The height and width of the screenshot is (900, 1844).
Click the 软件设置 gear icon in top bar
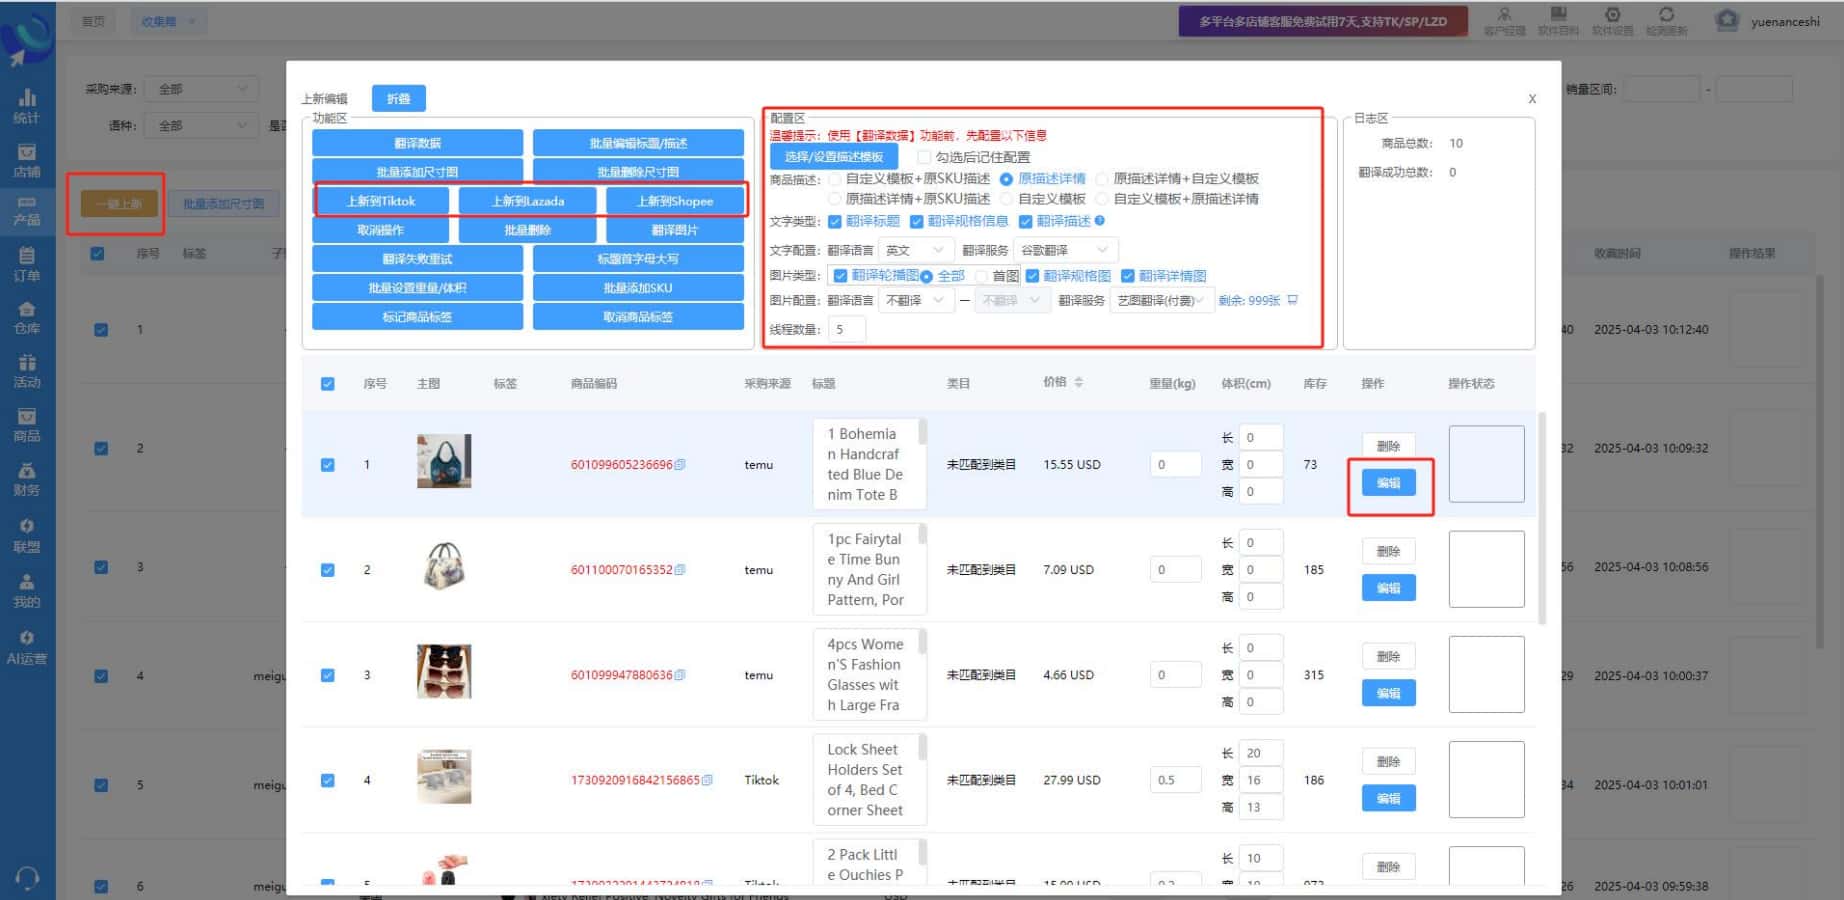tap(1612, 15)
